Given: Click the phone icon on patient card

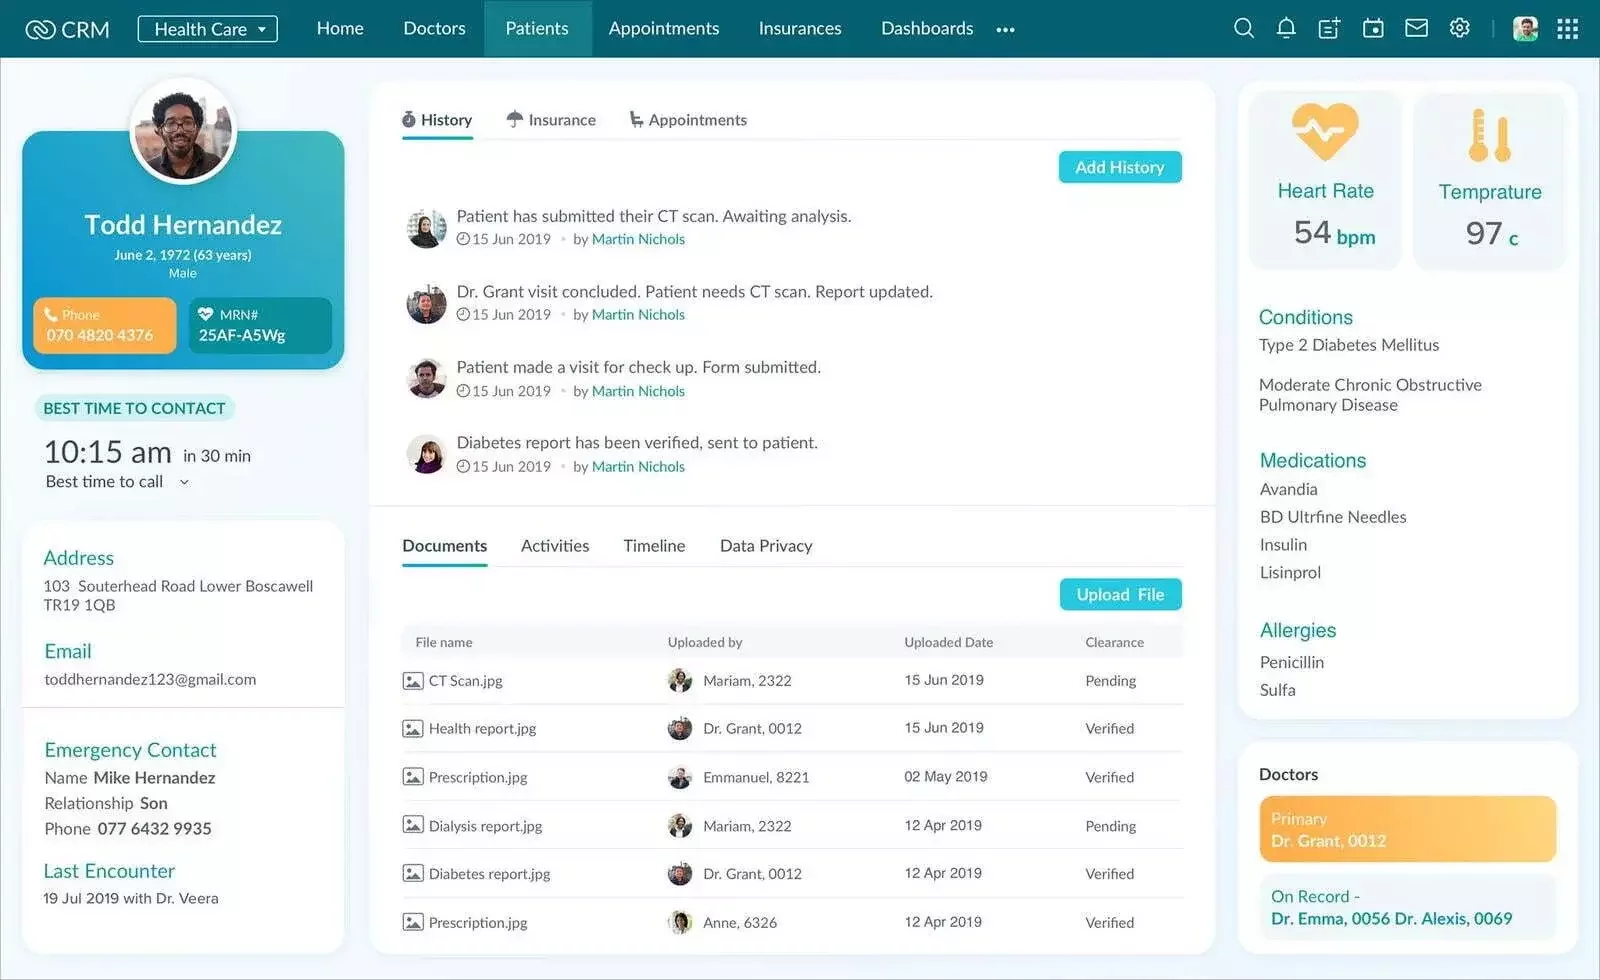Looking at the screenshot, I should (50, 314).
